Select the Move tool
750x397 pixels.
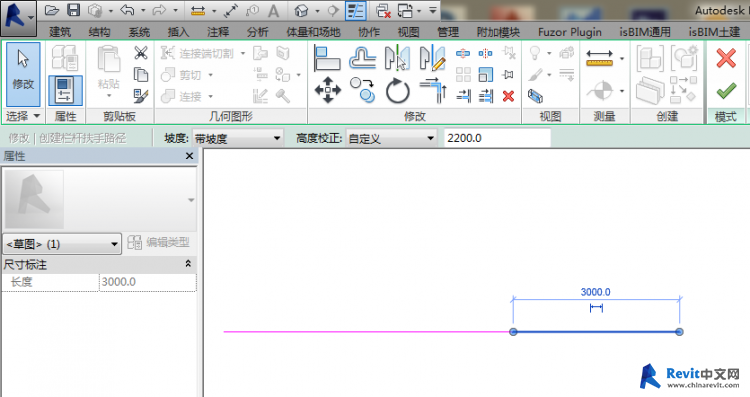click(328, 90)
